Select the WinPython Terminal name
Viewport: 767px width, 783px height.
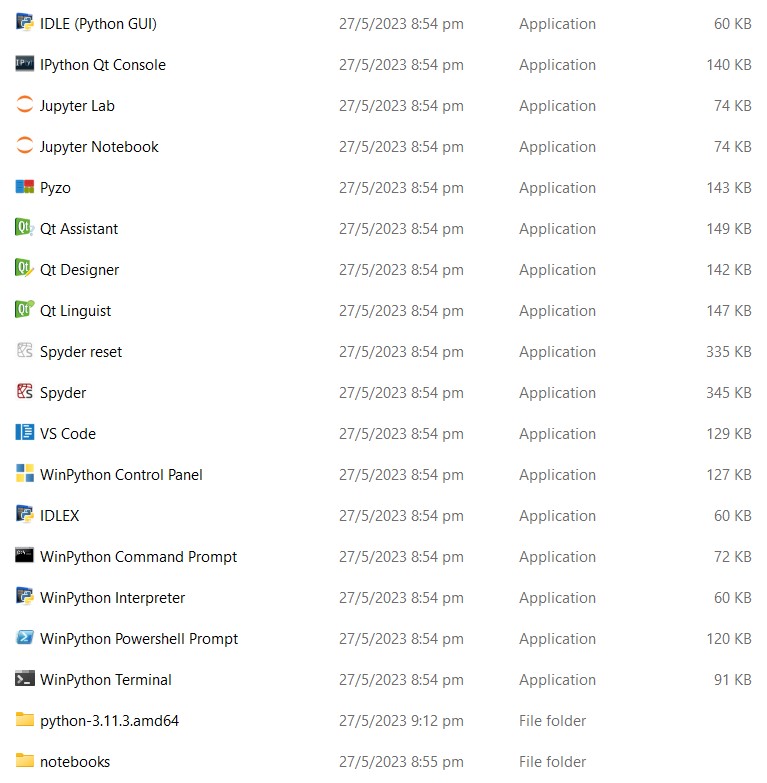(x=106, y=680)
